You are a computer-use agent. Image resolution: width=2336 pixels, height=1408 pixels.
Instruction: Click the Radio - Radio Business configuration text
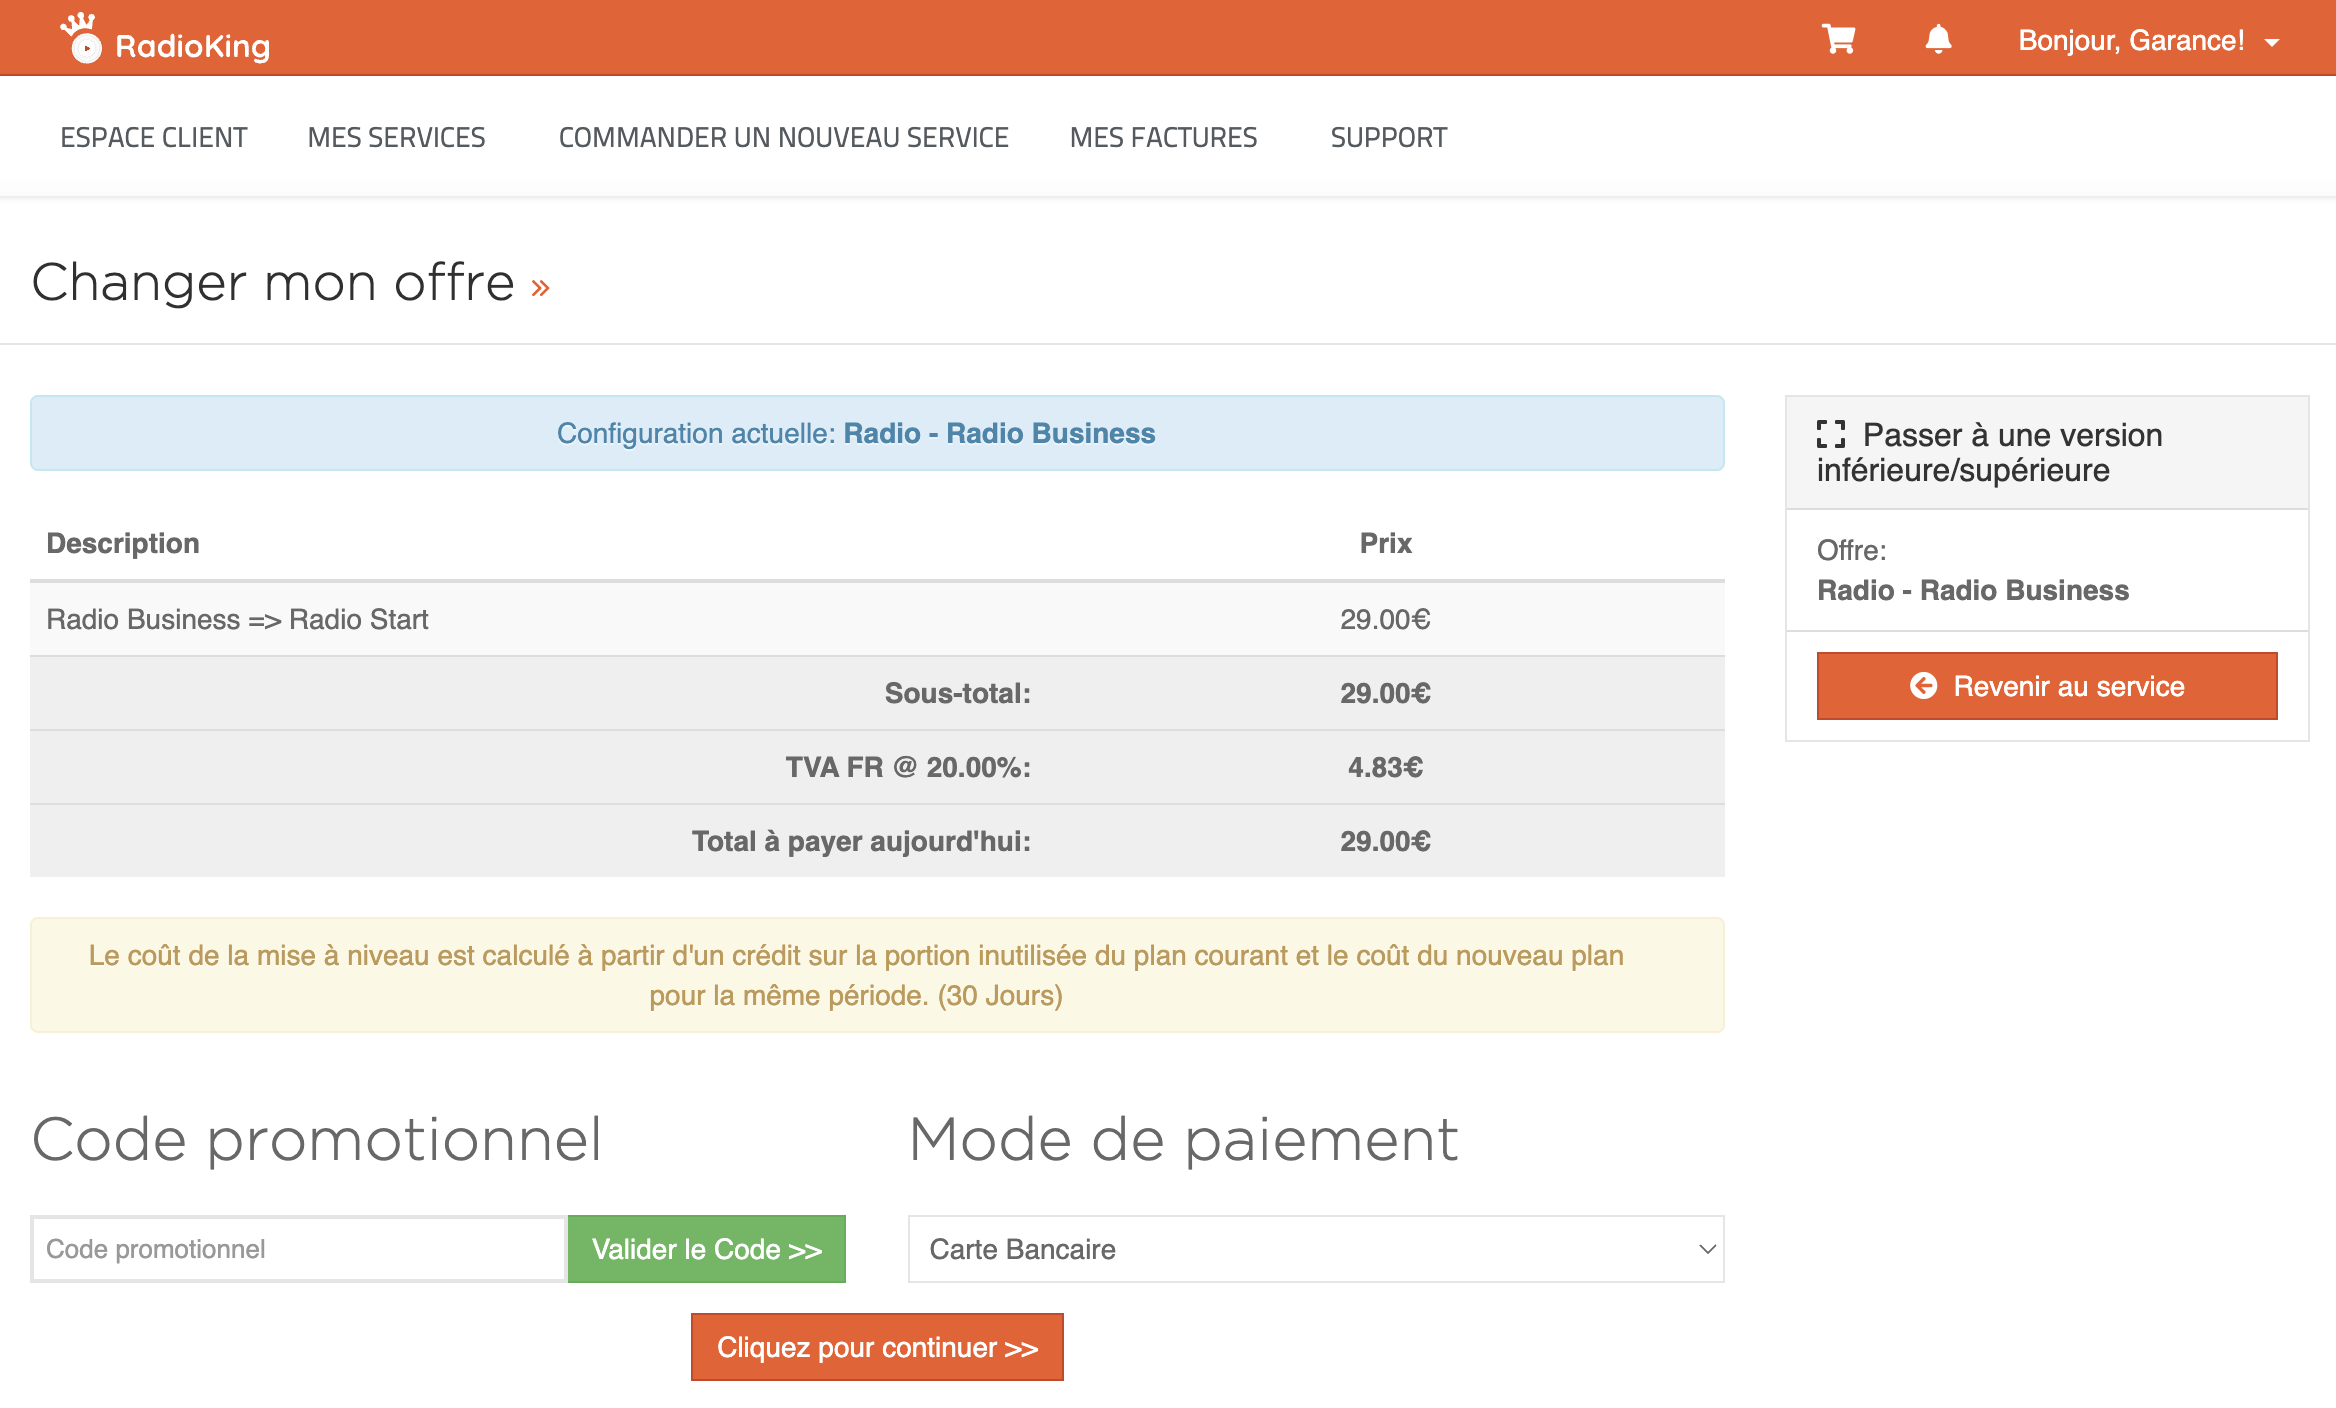point(999,433)
